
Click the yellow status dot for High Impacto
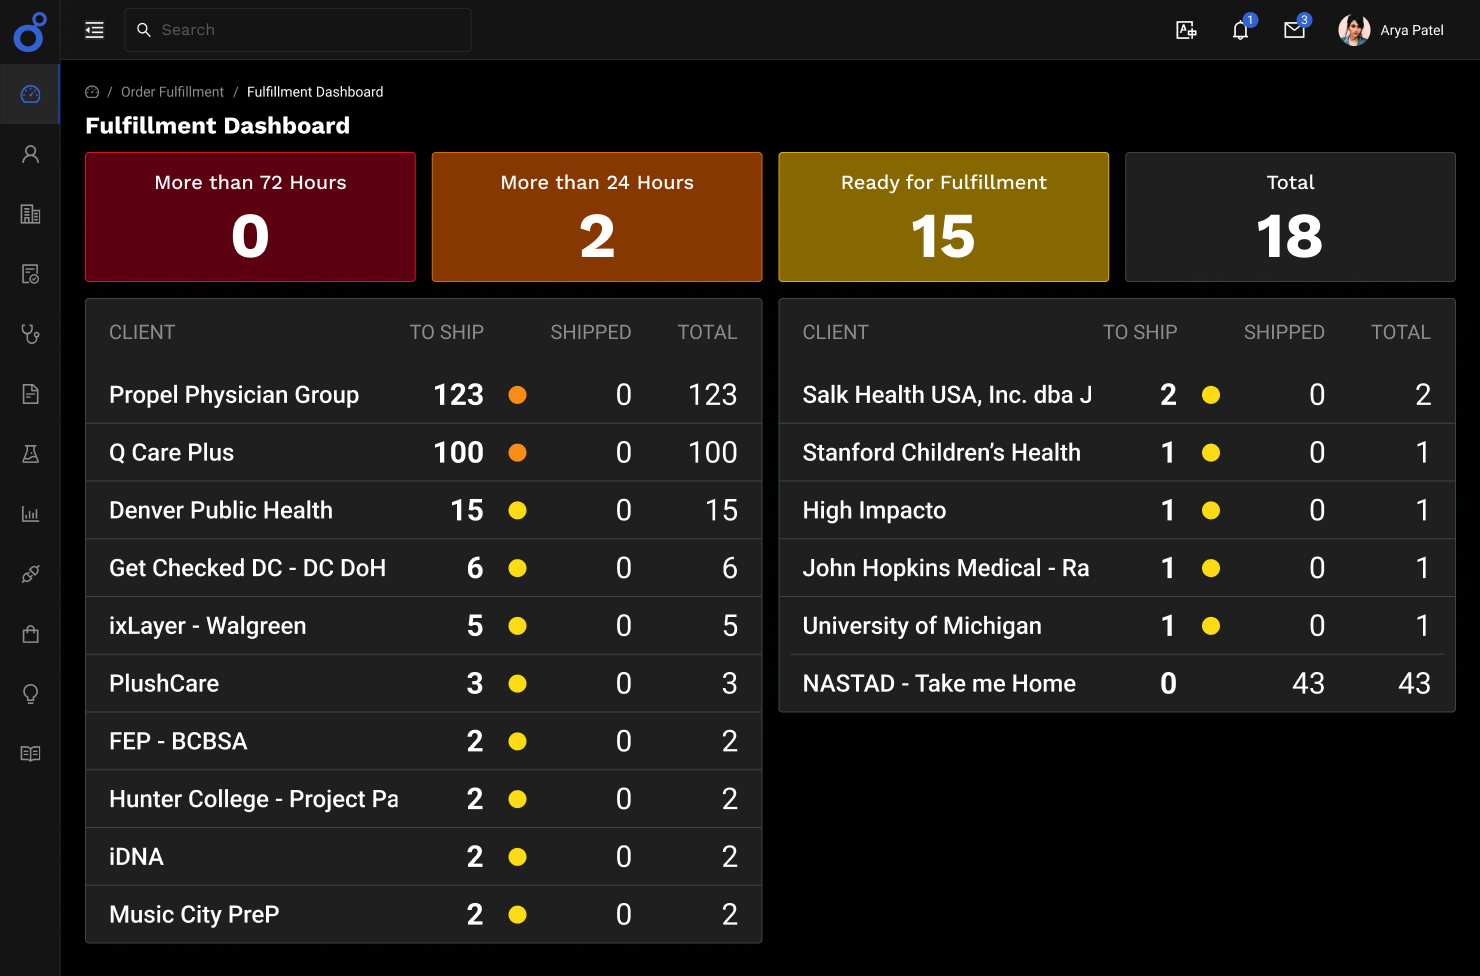(x=1211, y=511)
